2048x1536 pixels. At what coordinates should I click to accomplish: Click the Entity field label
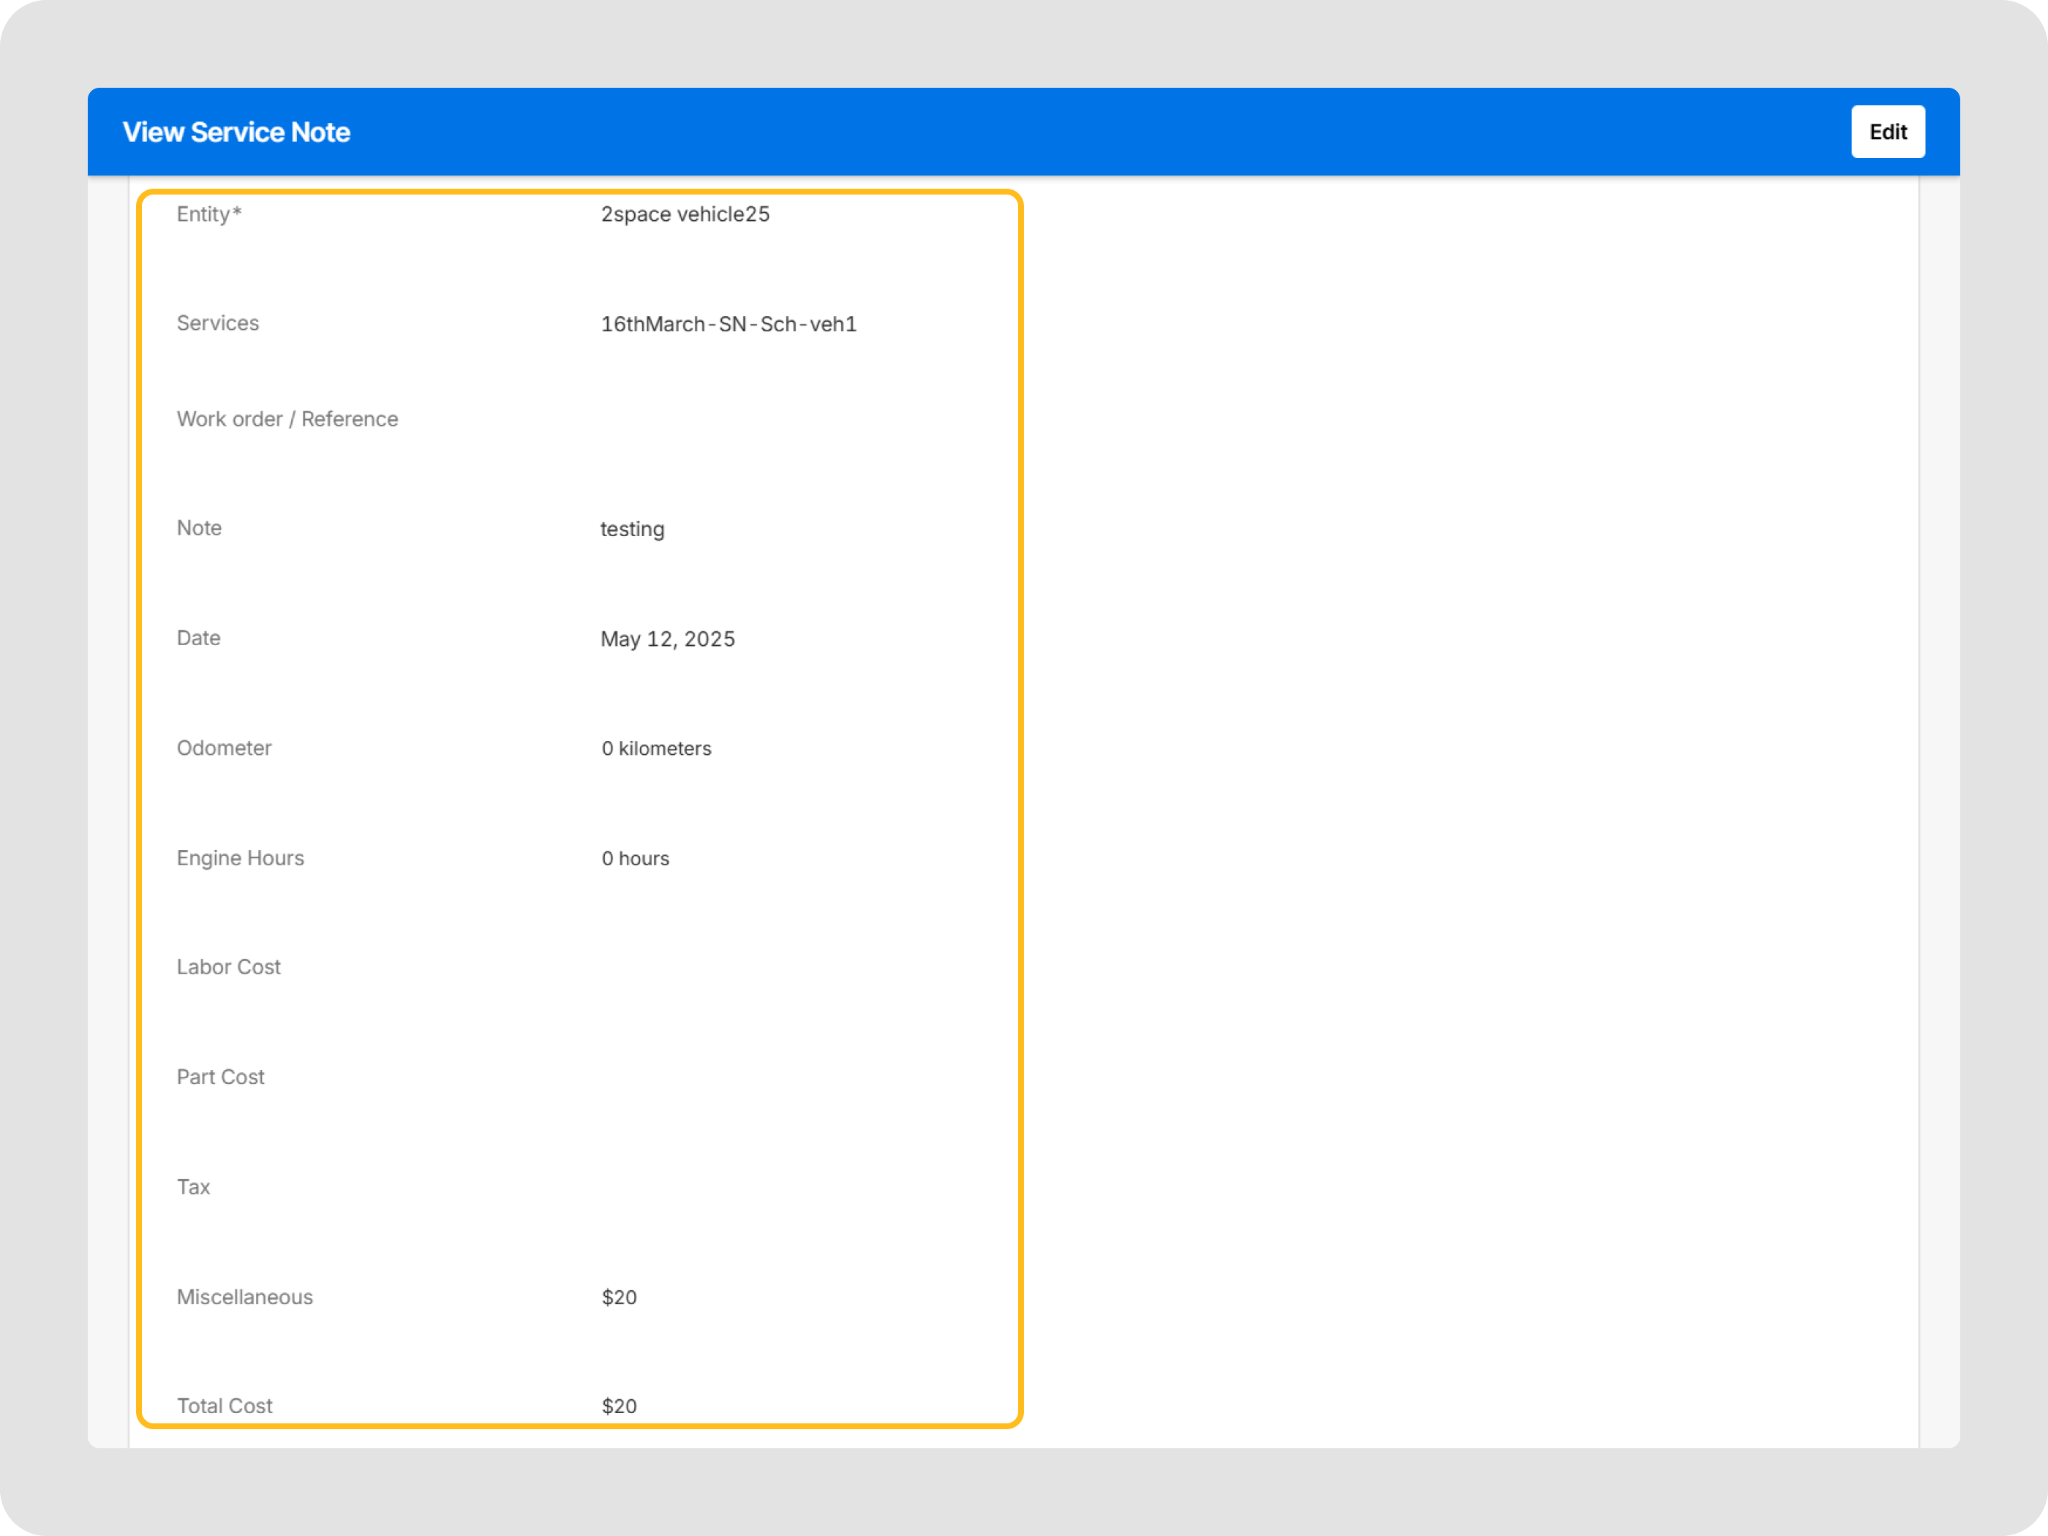click(x=208, y=214)
